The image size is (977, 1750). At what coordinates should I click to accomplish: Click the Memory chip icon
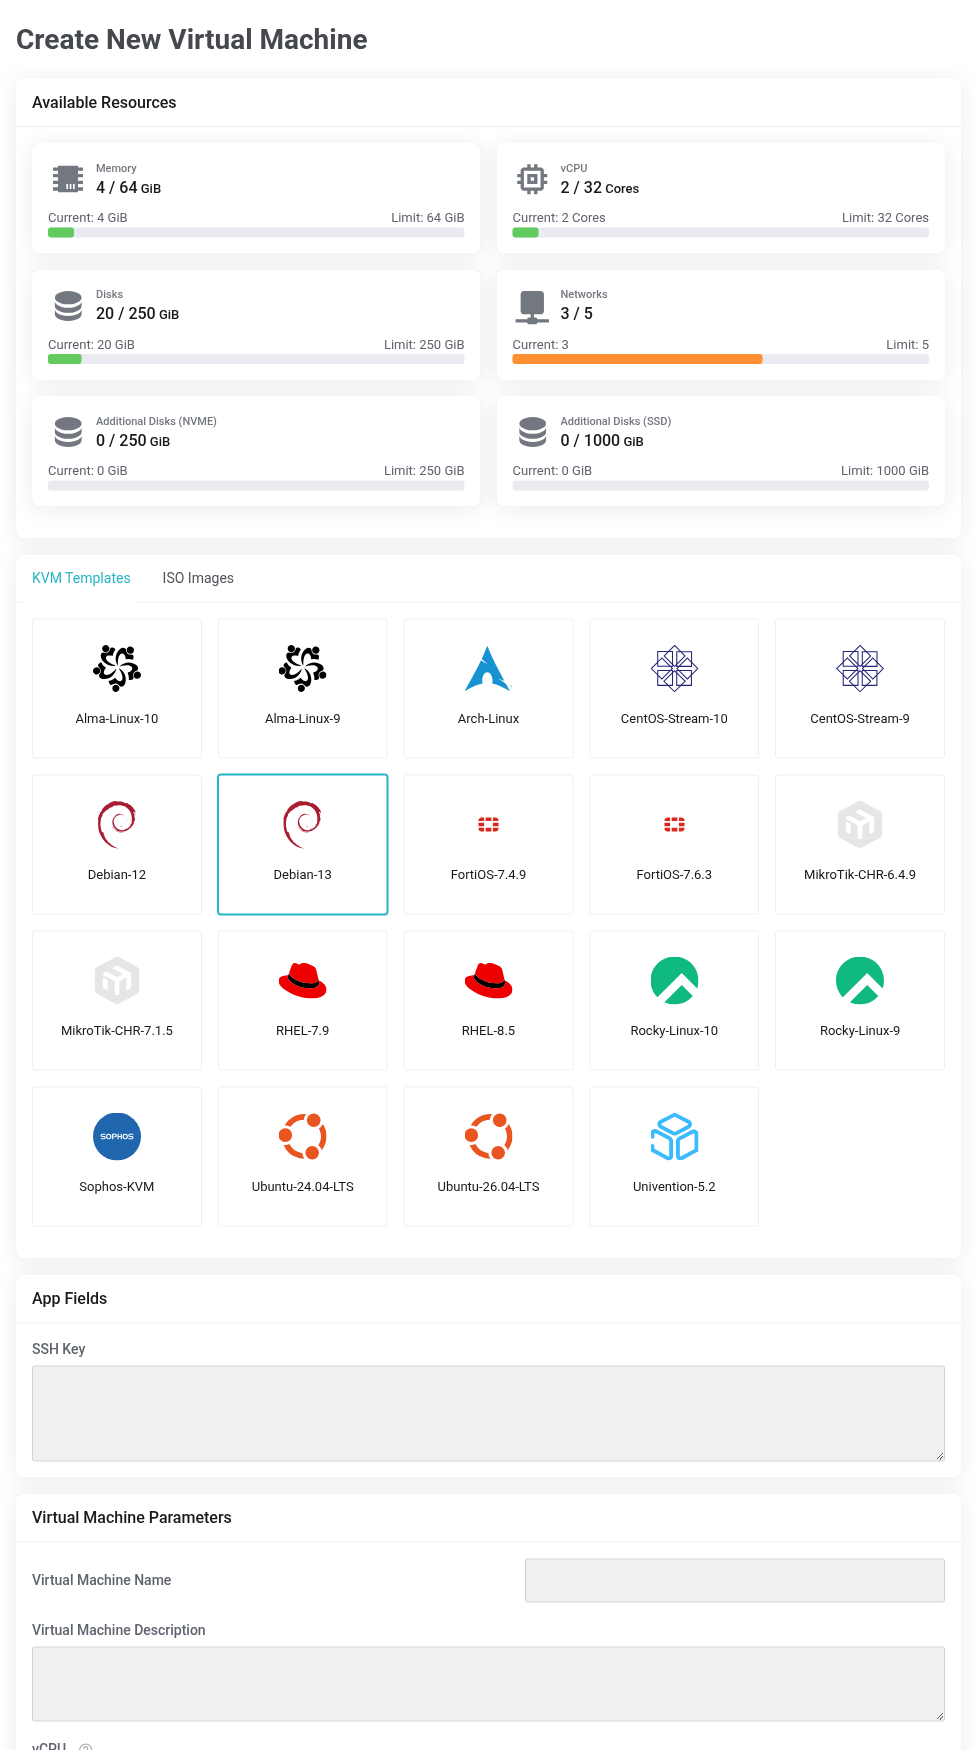coord(68,179)
